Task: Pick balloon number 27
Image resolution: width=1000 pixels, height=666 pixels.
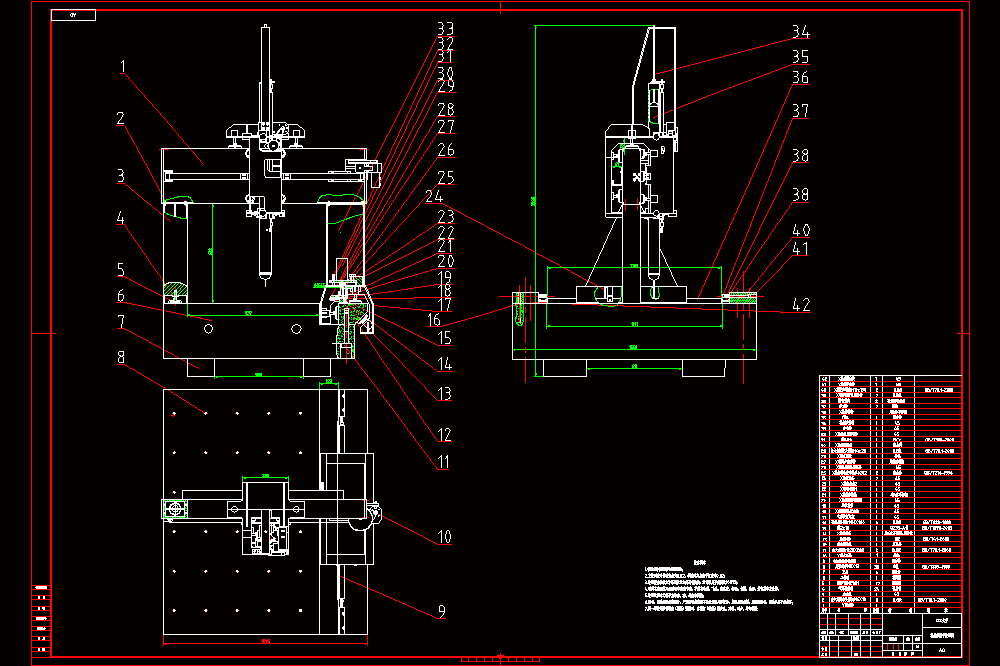Action: (x=446, y=126)
